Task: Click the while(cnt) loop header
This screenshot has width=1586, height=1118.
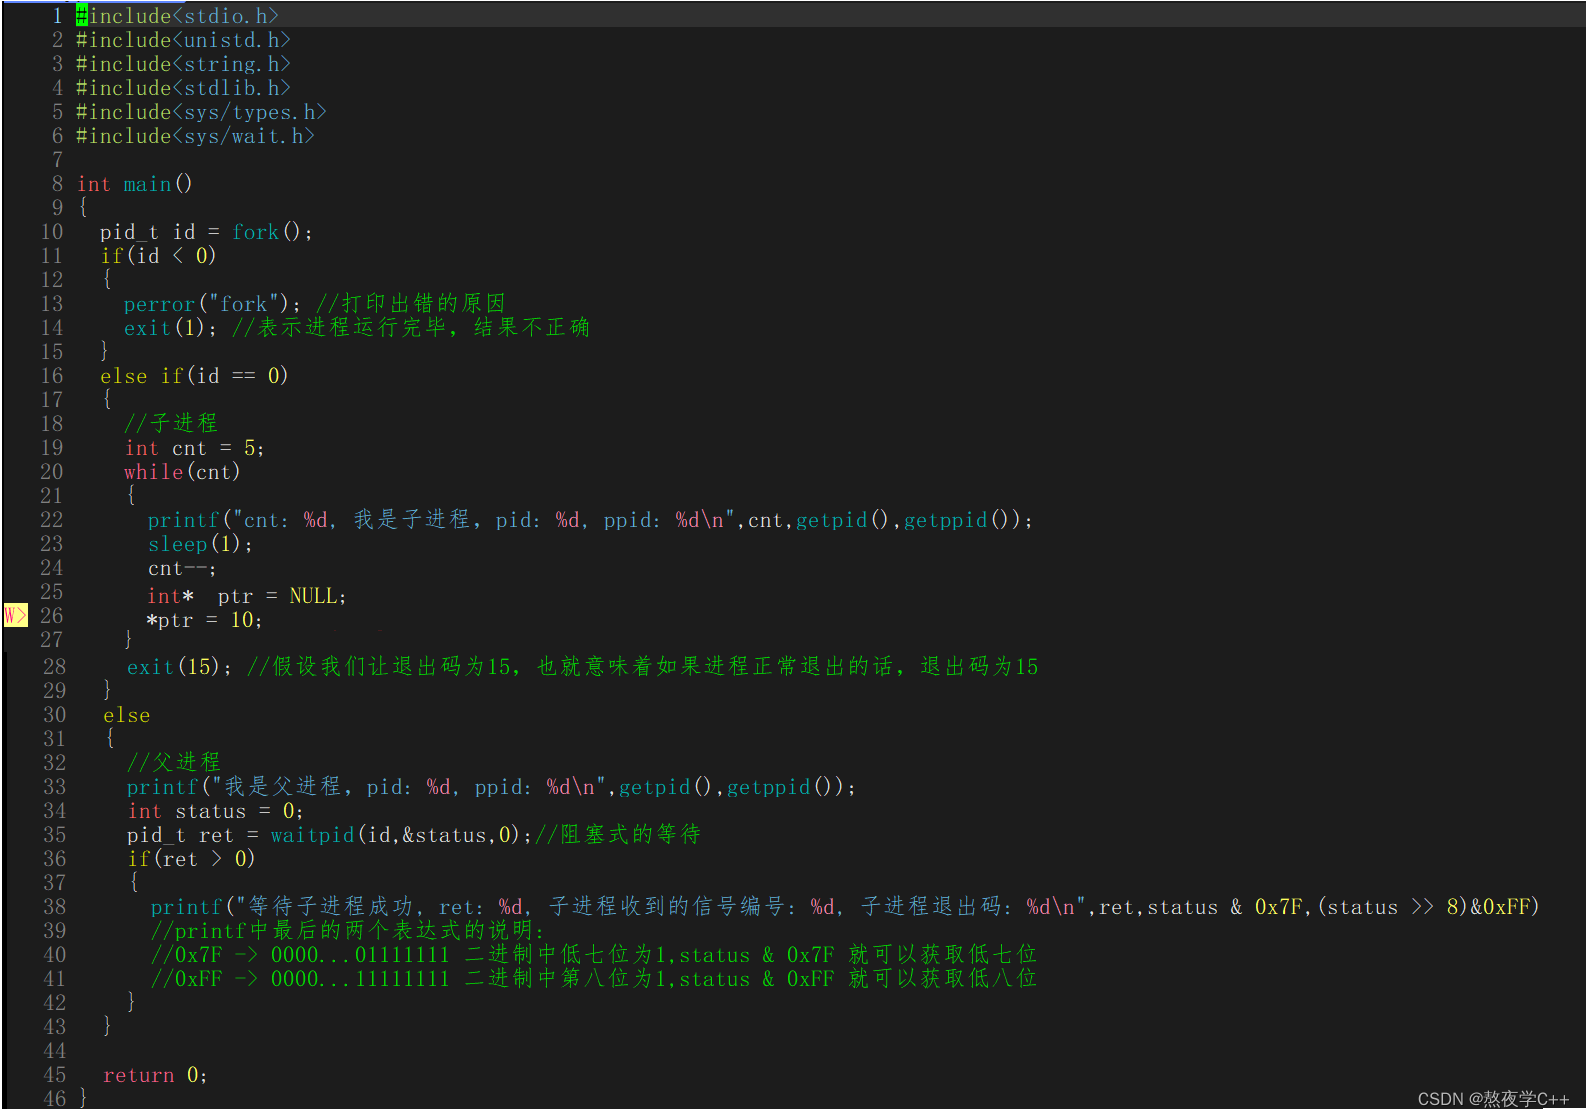Action: coord(183,472)
